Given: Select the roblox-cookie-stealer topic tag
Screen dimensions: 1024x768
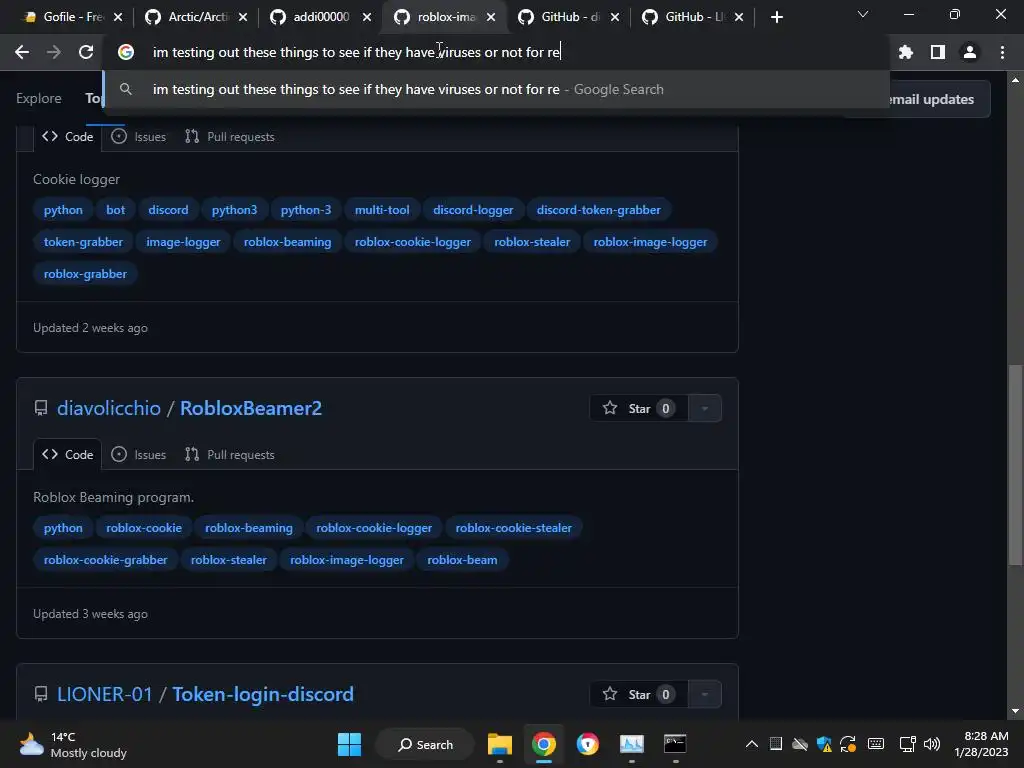Looking at the screenshot, I should pos(513,528).
